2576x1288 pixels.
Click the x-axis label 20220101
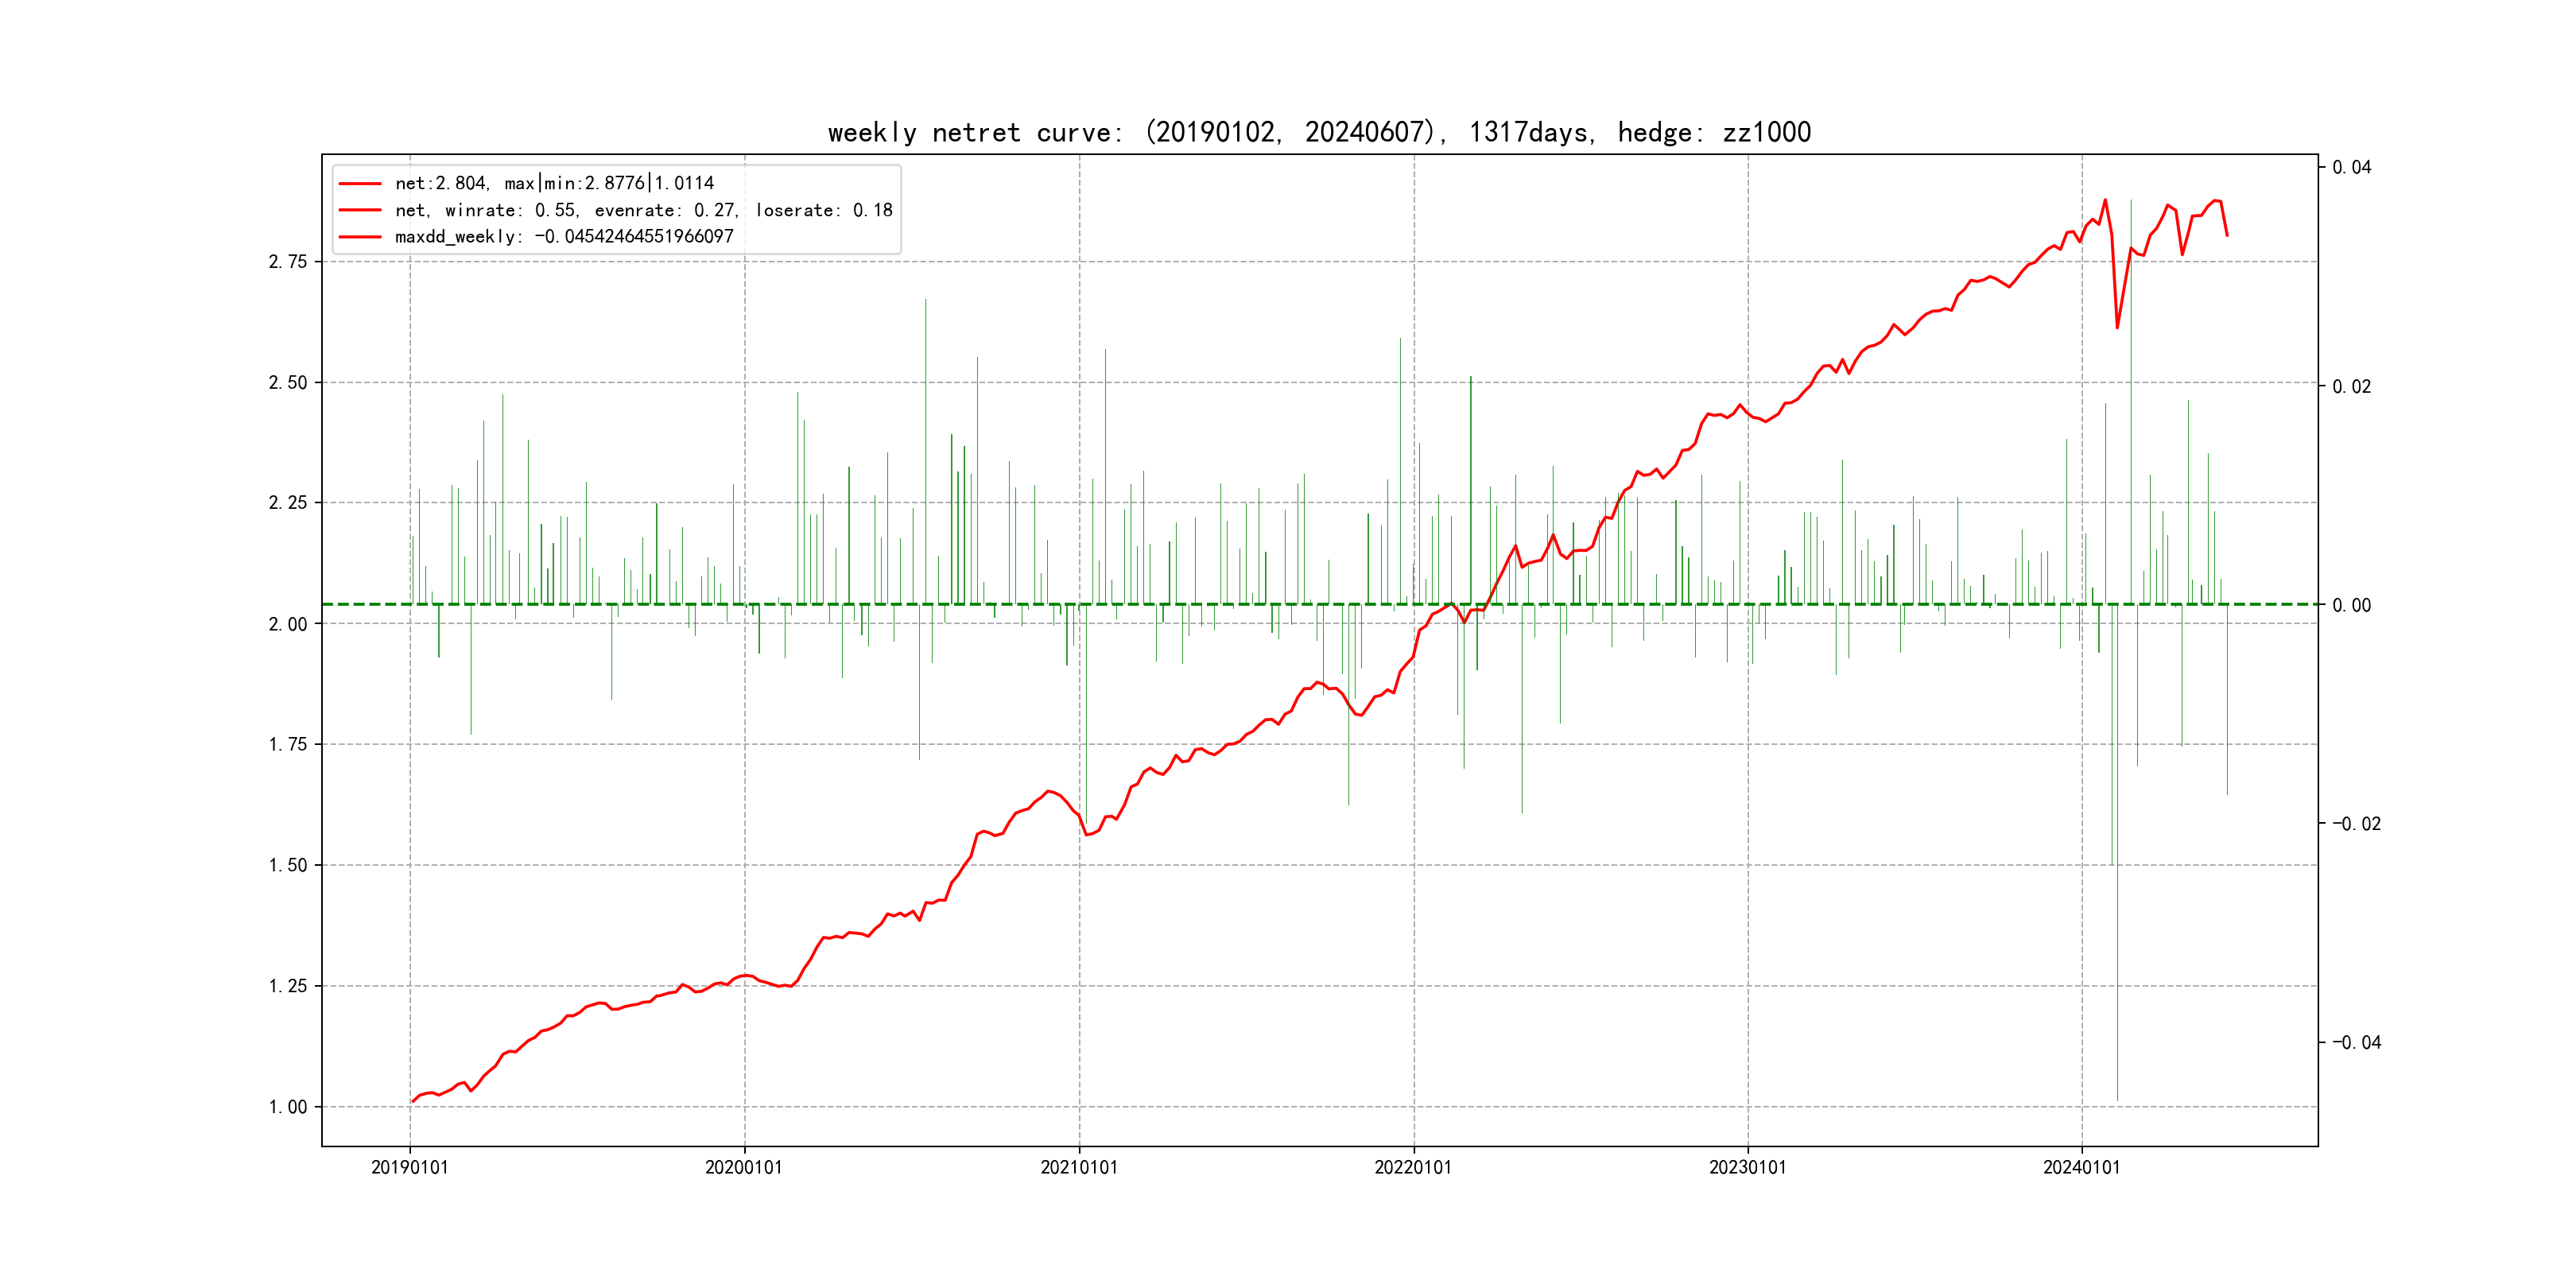click(1413, 1167)
